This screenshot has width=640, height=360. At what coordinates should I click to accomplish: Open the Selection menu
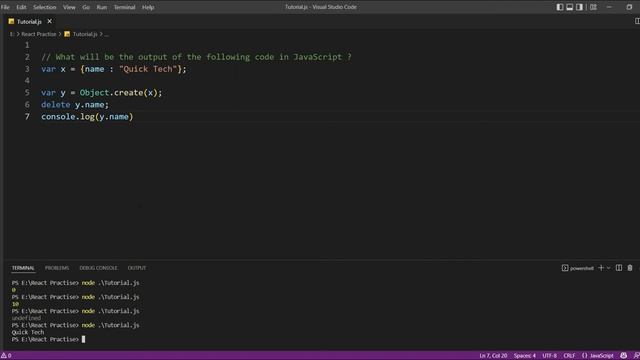[x=44, y=7]
